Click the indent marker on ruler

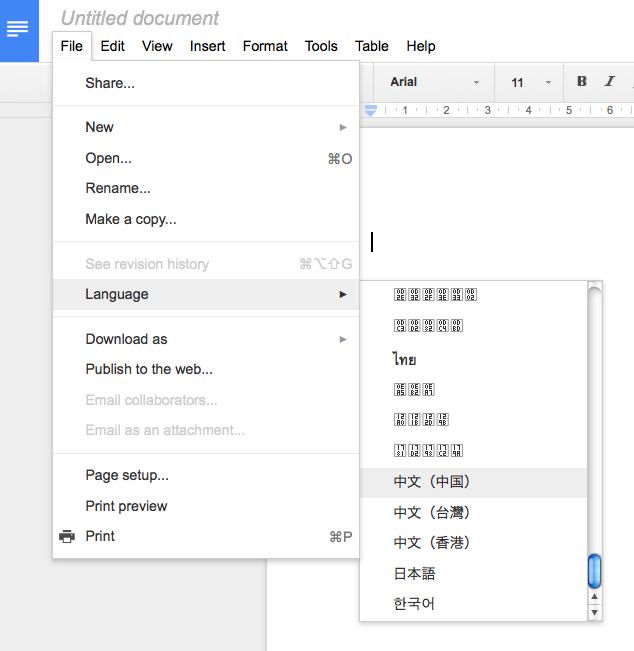click(x=370, y=110)
